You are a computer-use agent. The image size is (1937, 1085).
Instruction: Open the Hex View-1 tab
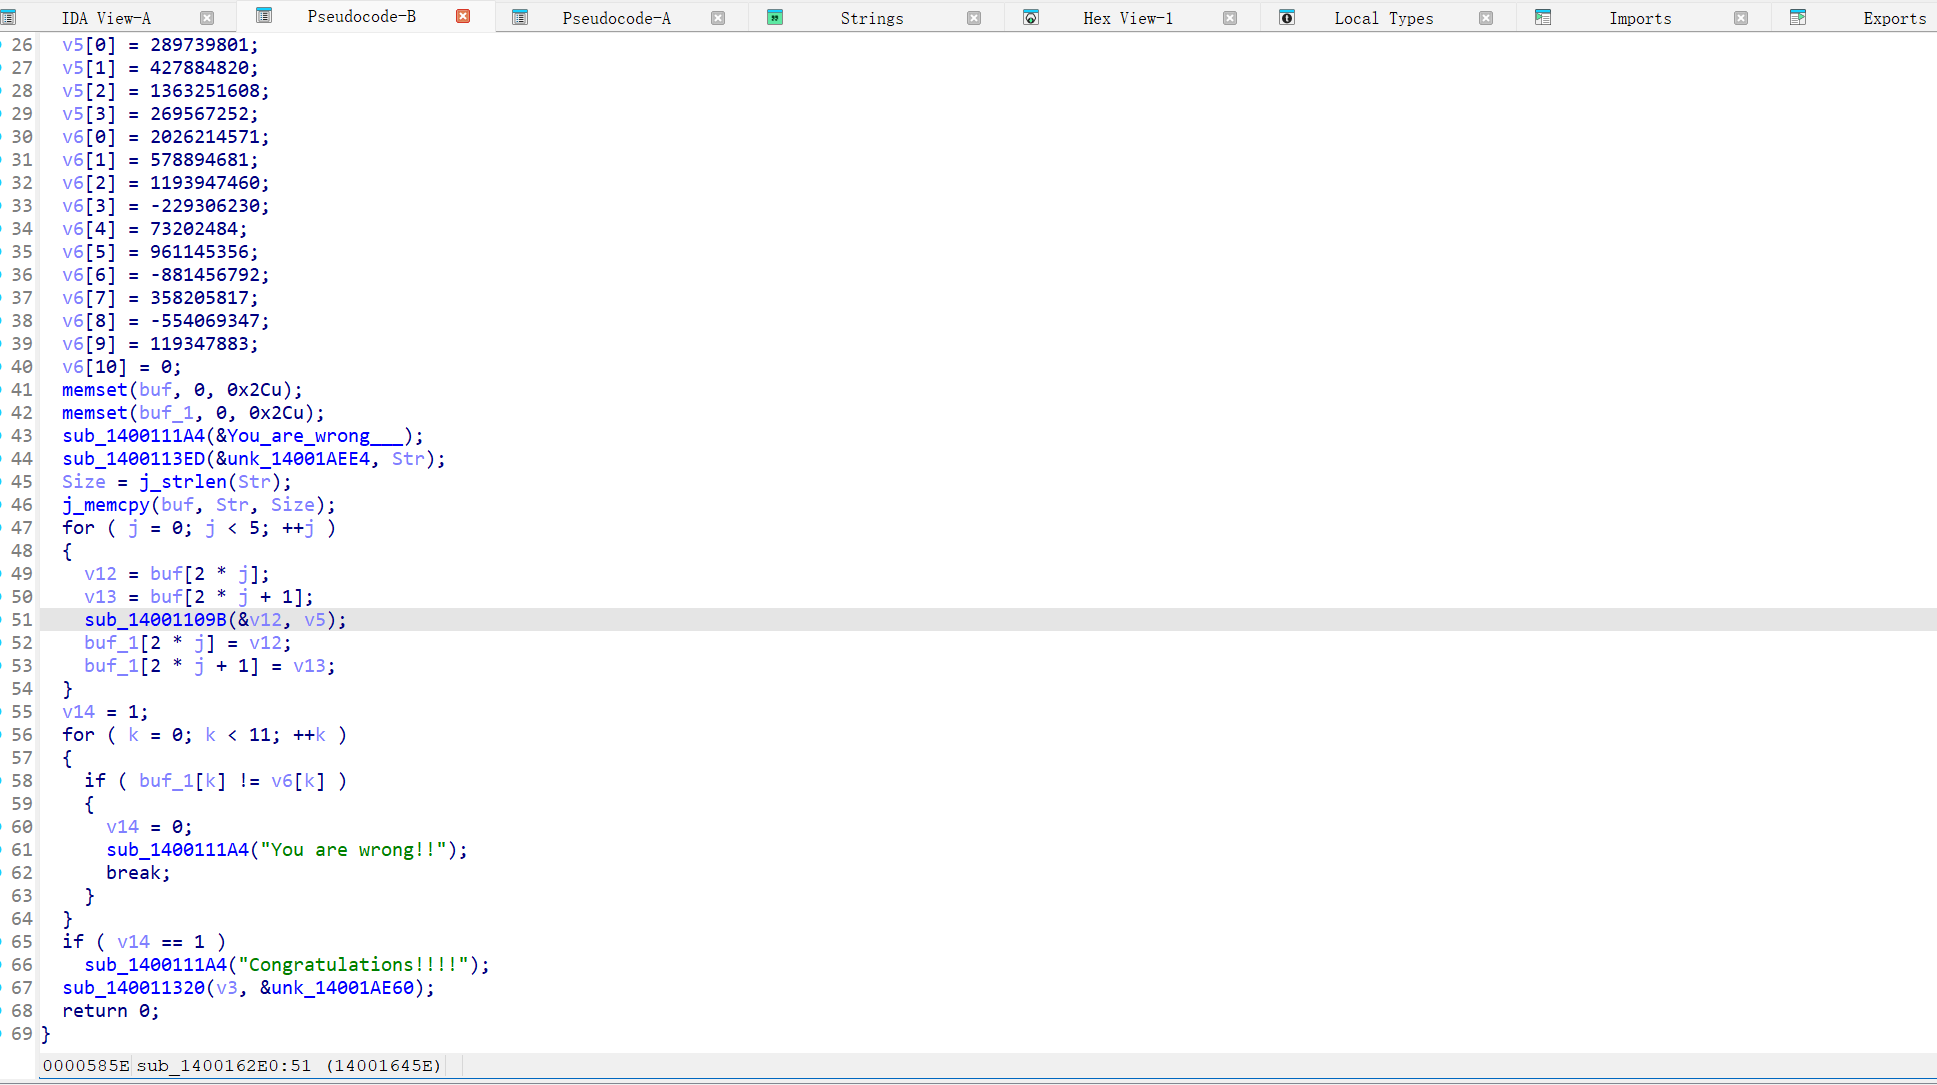(1127, 18)
